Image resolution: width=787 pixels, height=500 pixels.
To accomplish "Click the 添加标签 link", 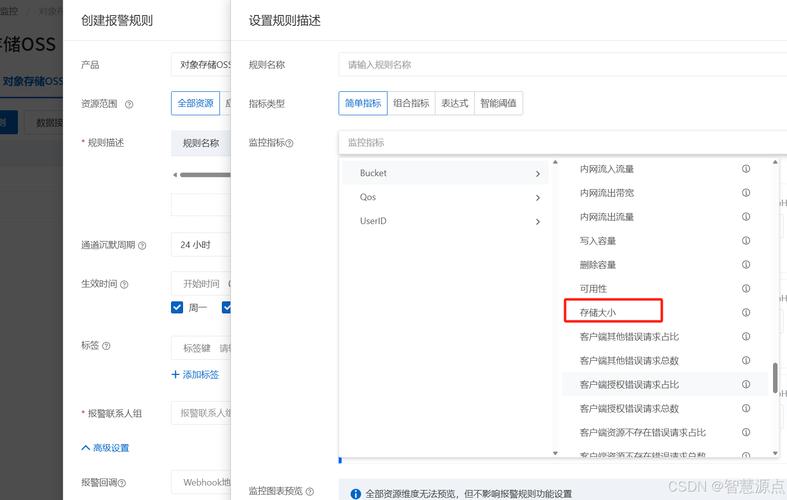I will click(195, 374).
